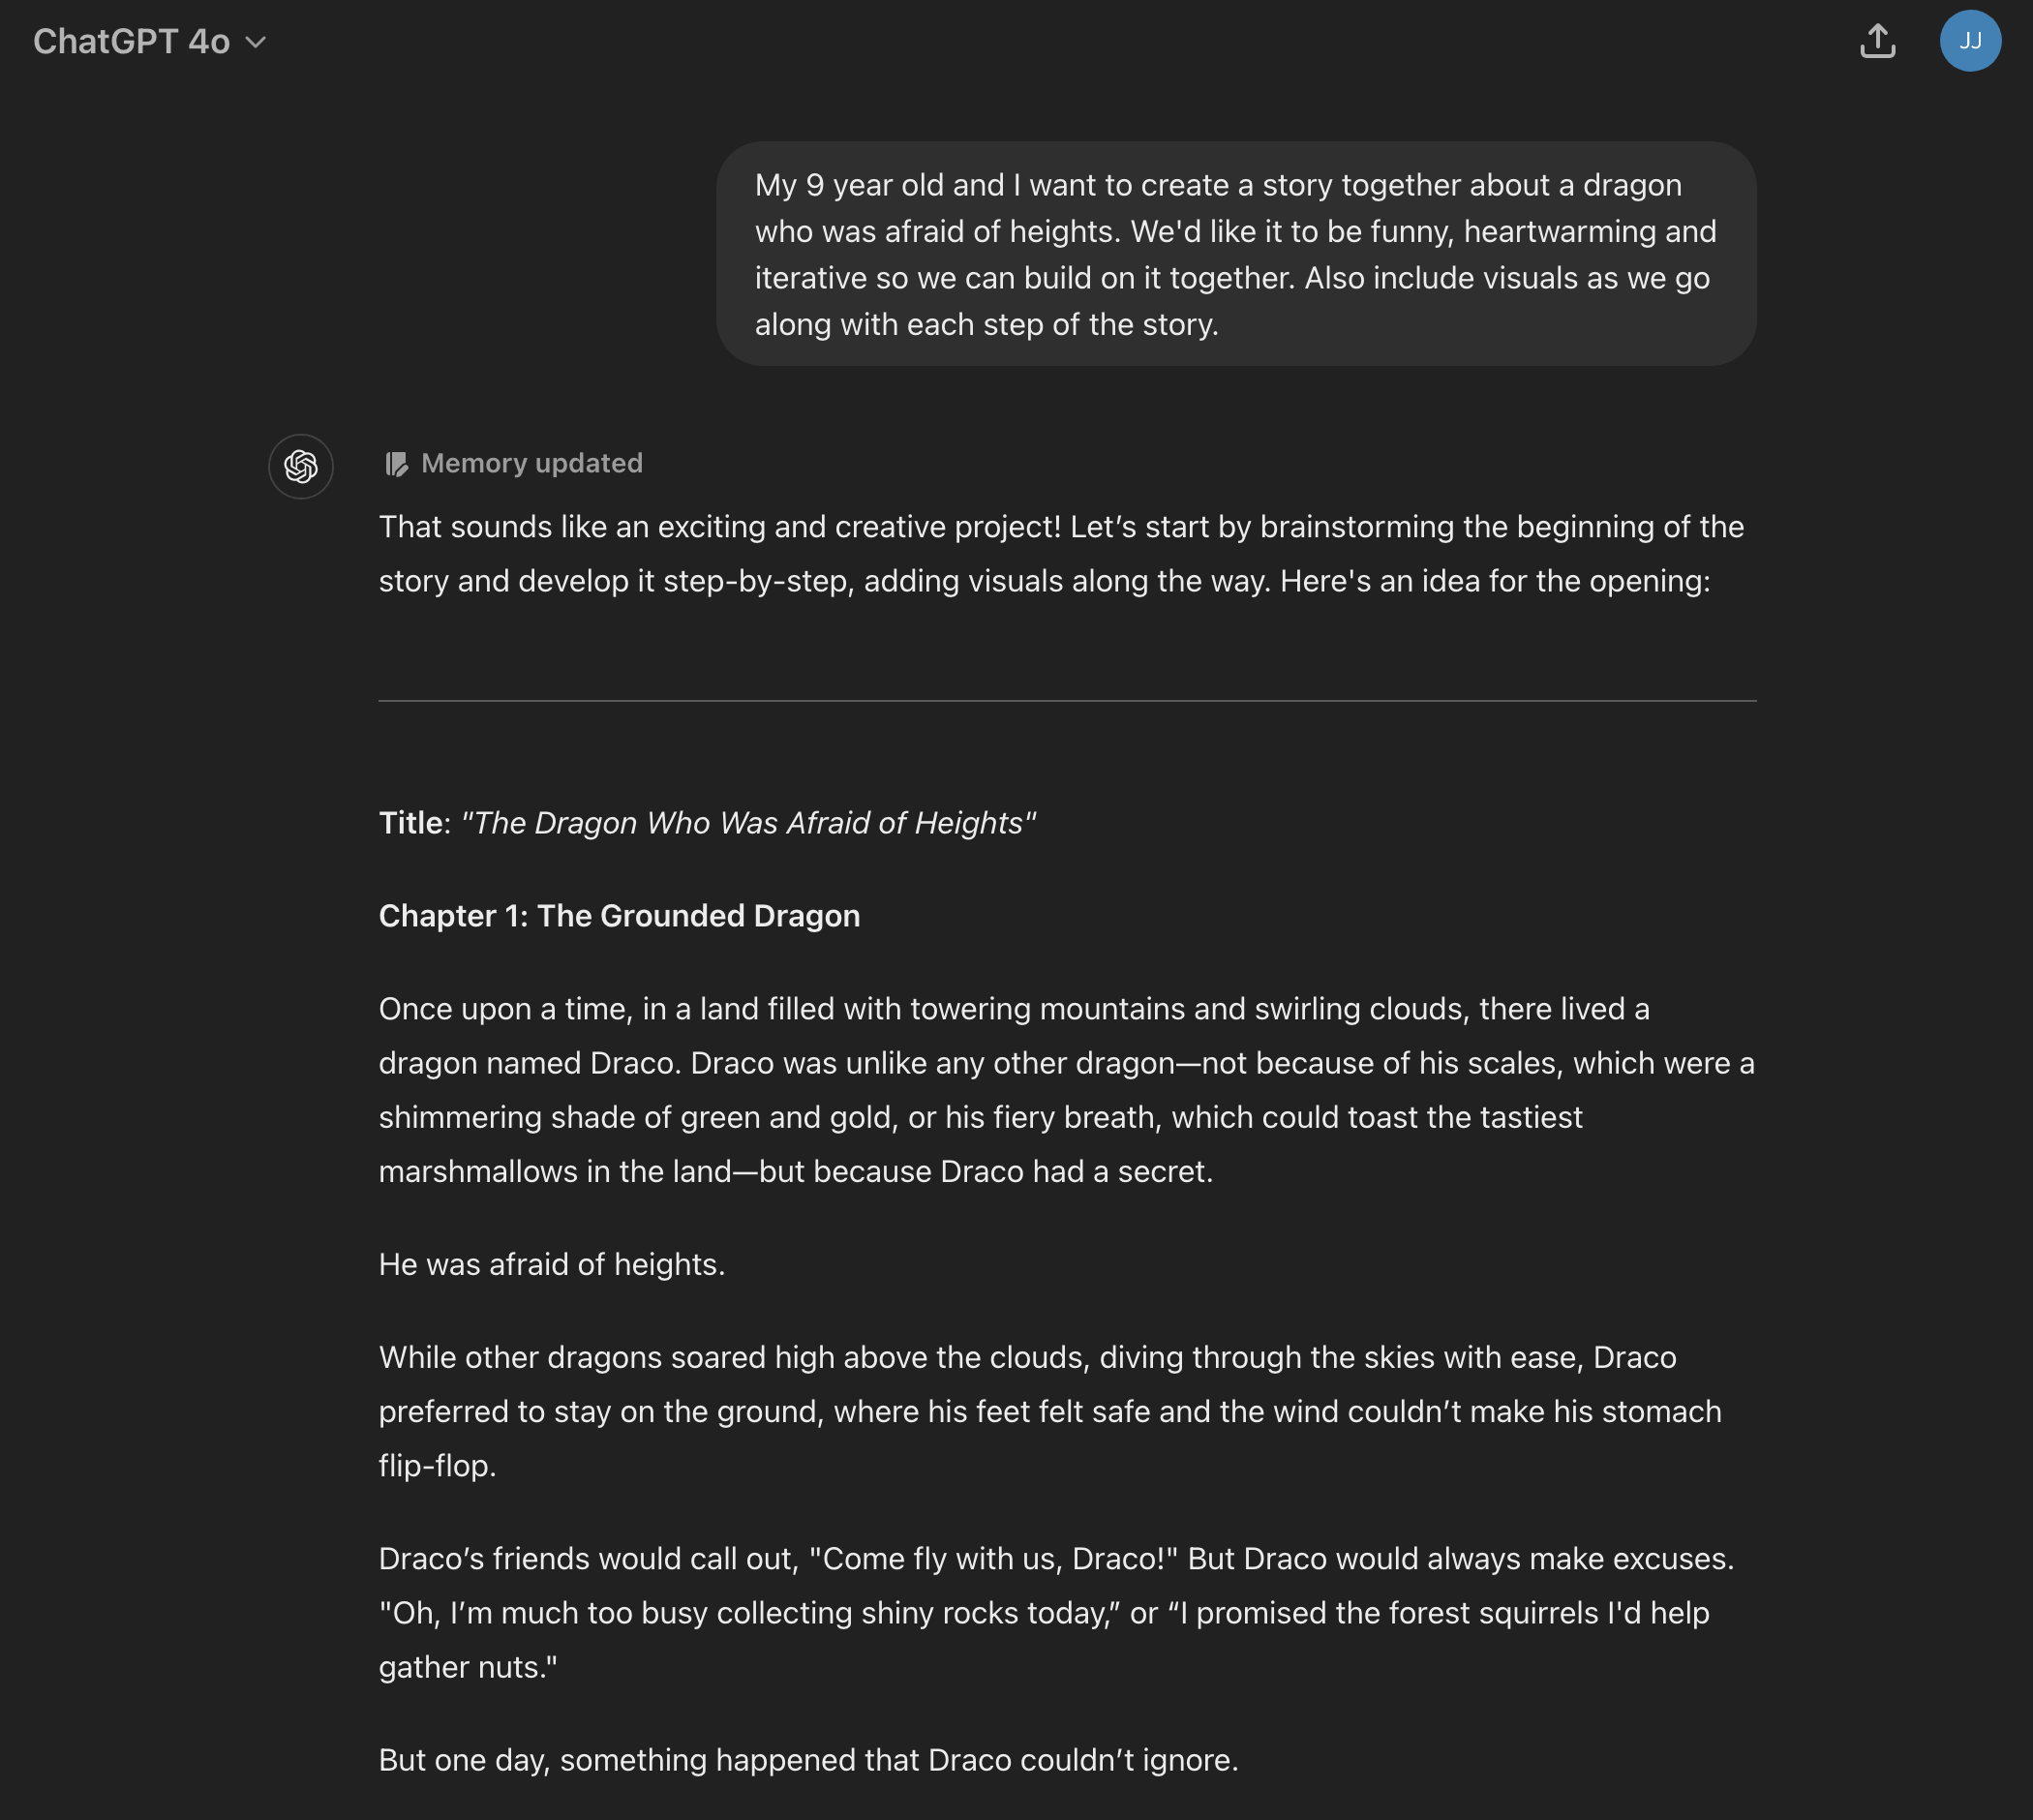2033x1820 pixels.
Task: Click the line starting But one day
Action: 808,1760
